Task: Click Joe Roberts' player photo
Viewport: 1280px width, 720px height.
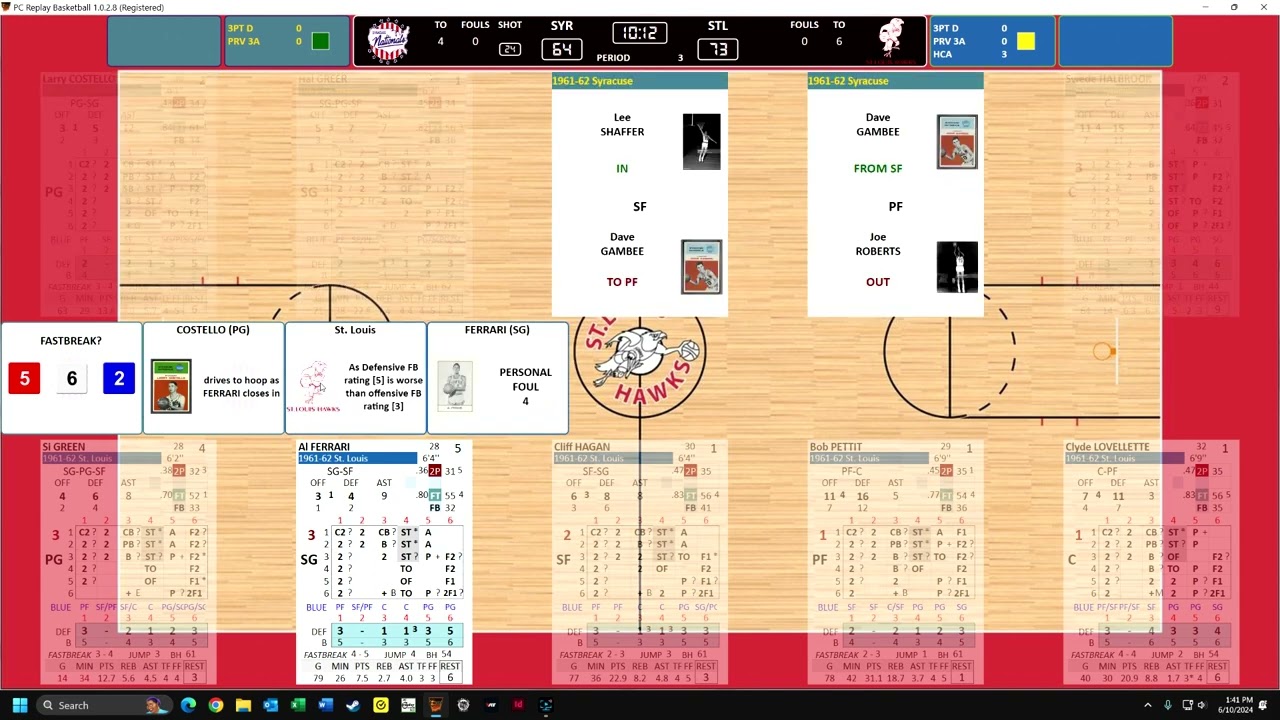Action: pyautogui.click(x=957, y=267)
